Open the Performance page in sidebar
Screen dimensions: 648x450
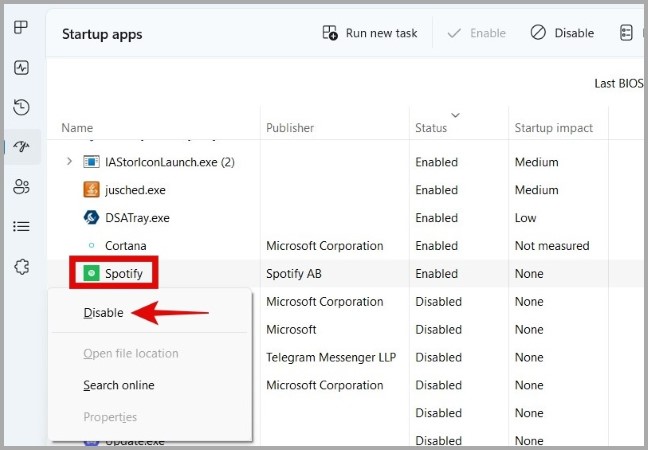[x=21, y=67]
